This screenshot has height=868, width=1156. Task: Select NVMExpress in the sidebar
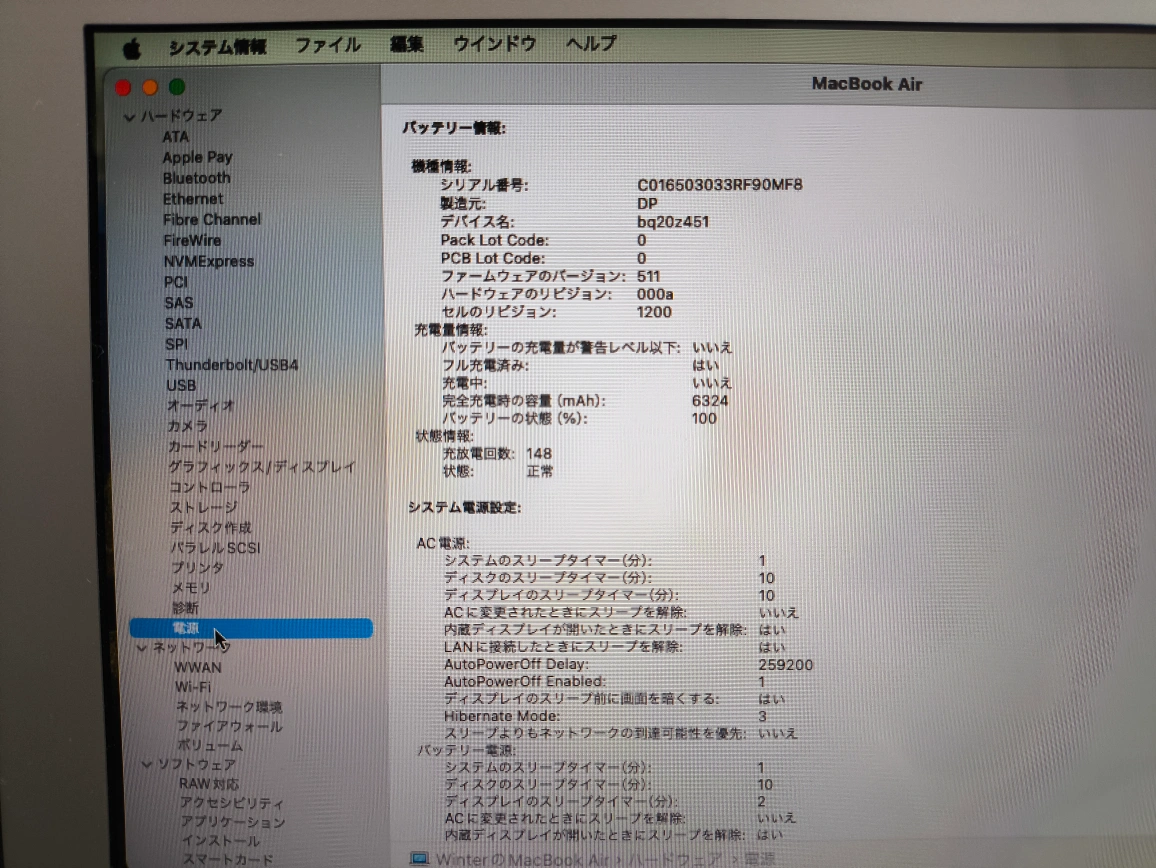209,261
